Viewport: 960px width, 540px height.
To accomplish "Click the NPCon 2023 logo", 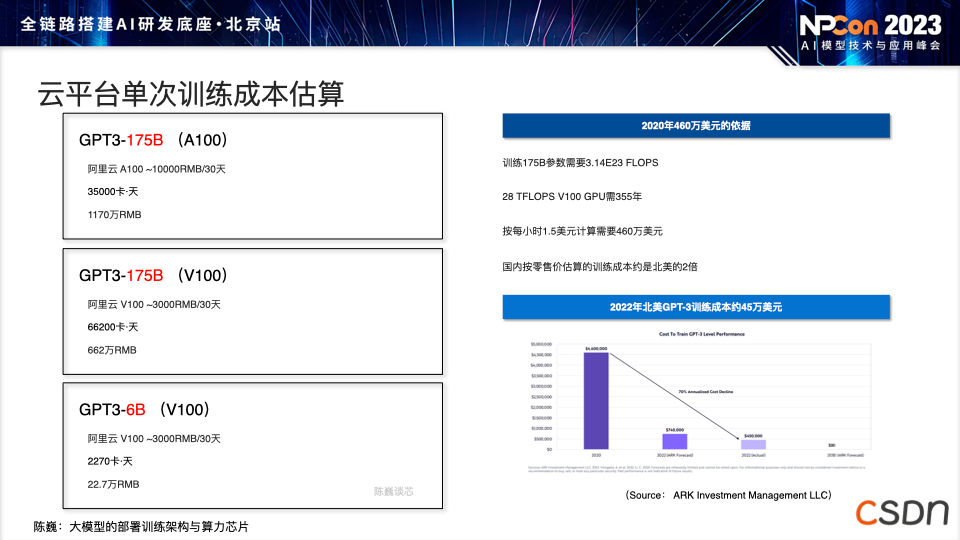I will coord(870,32).
